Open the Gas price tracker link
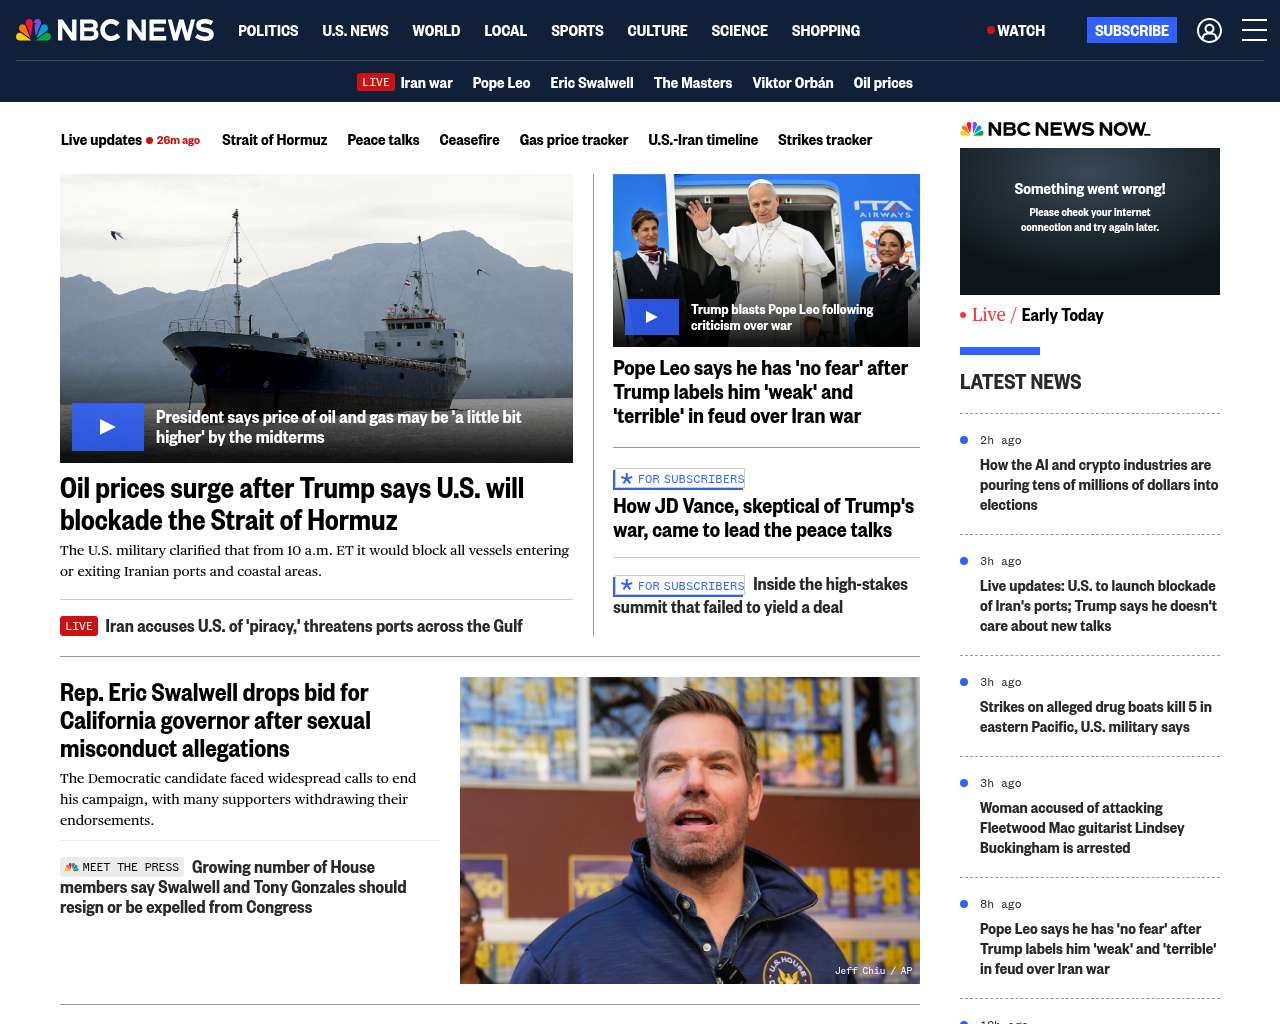1280x1024 pixels. tap(573, 140)
